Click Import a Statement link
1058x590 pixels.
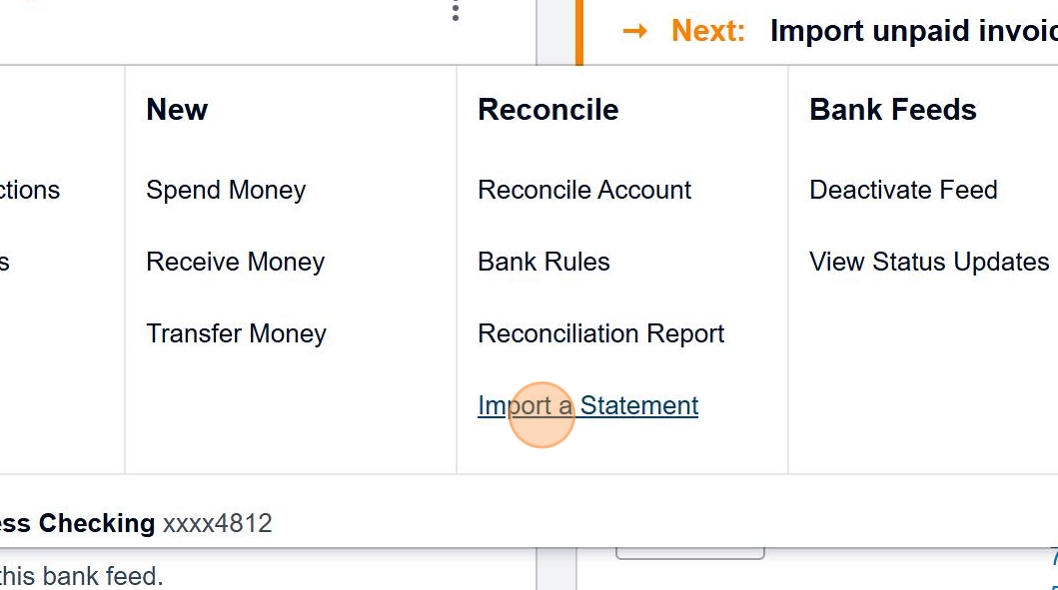tap(588, 406)
